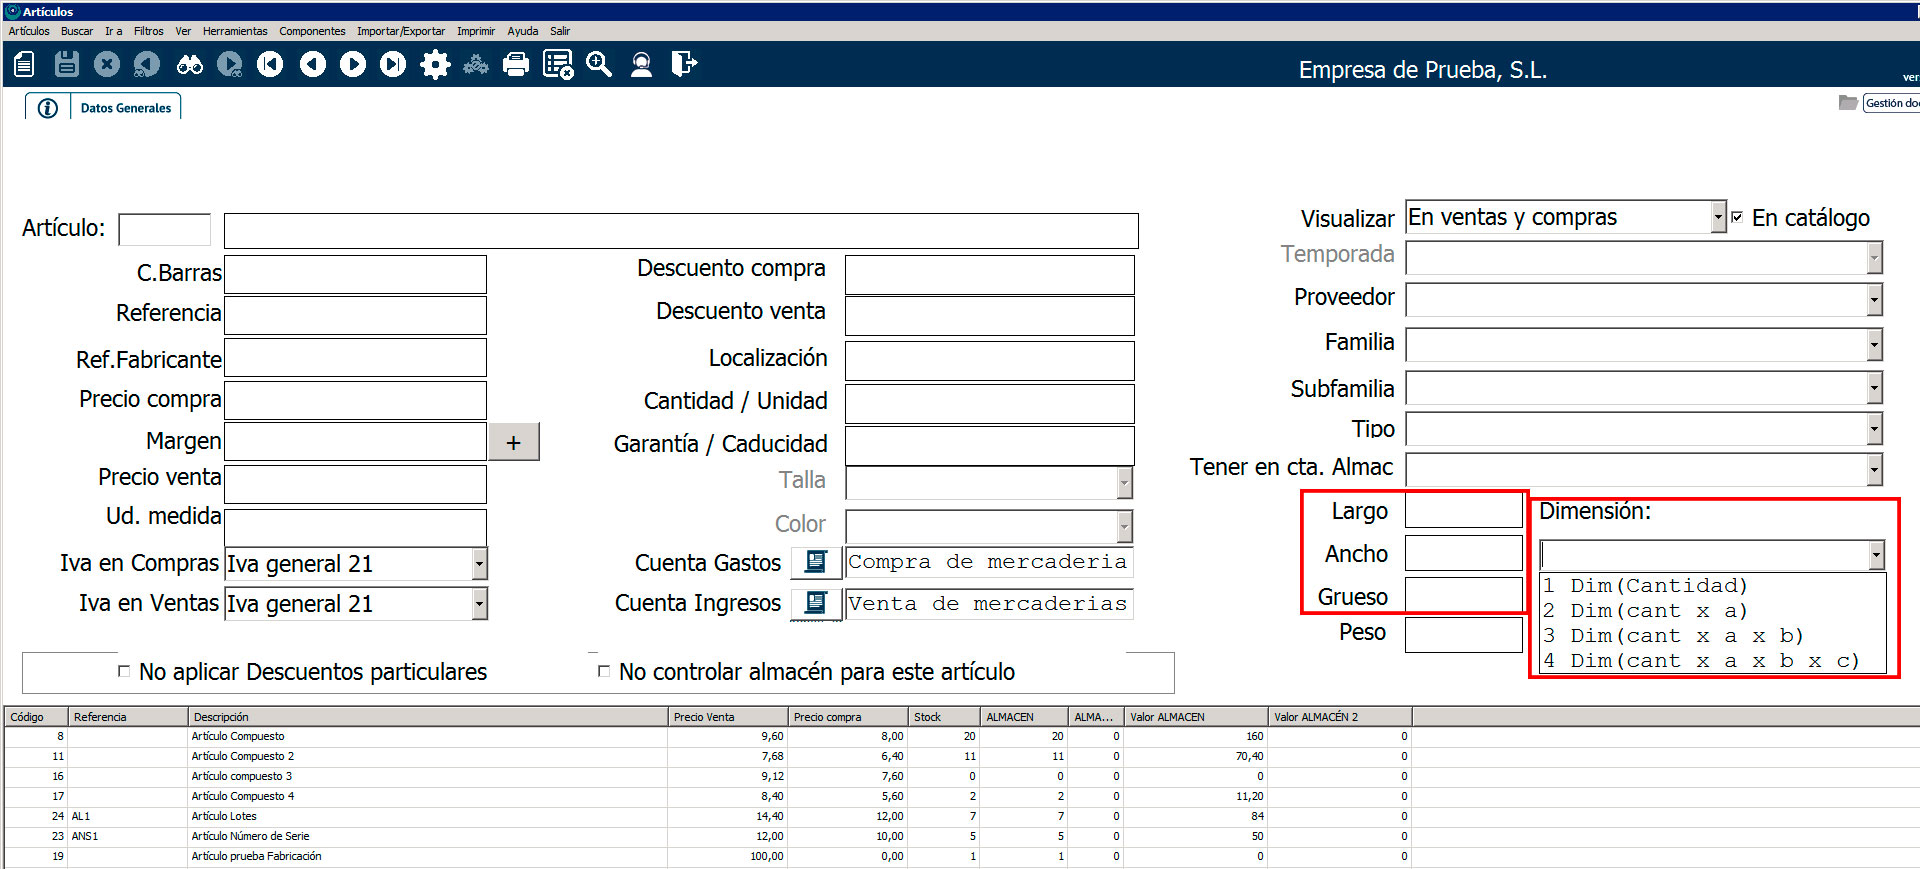
Task: Click the exit door icon
Action: pos(683,65)
